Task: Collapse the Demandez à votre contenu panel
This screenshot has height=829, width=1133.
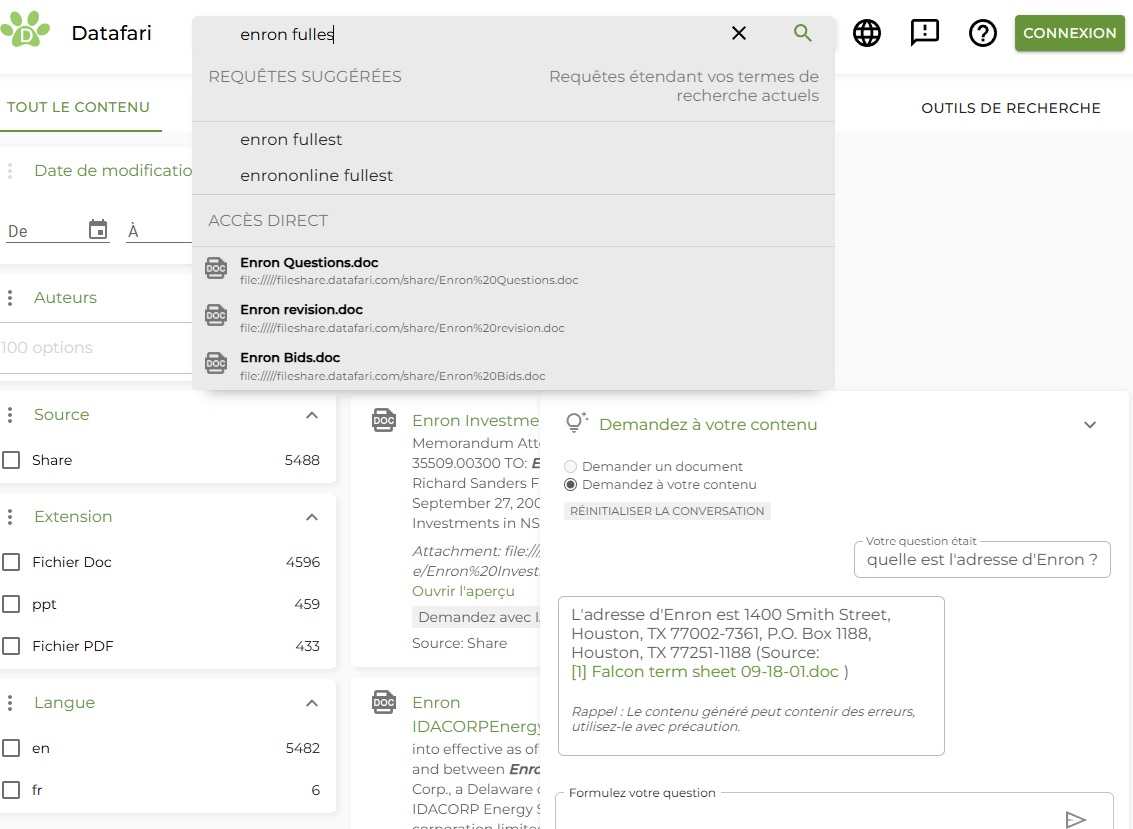Action: (x=1090, y=425)
